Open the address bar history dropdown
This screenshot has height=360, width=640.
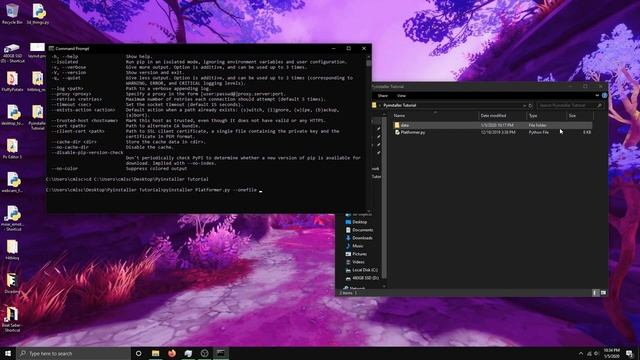(524, 105)
